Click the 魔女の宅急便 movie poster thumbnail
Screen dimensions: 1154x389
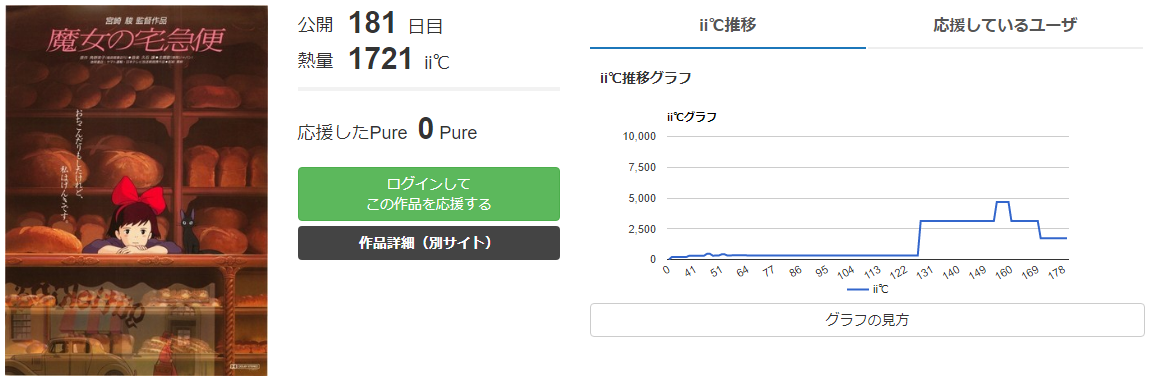click(136, 190)
